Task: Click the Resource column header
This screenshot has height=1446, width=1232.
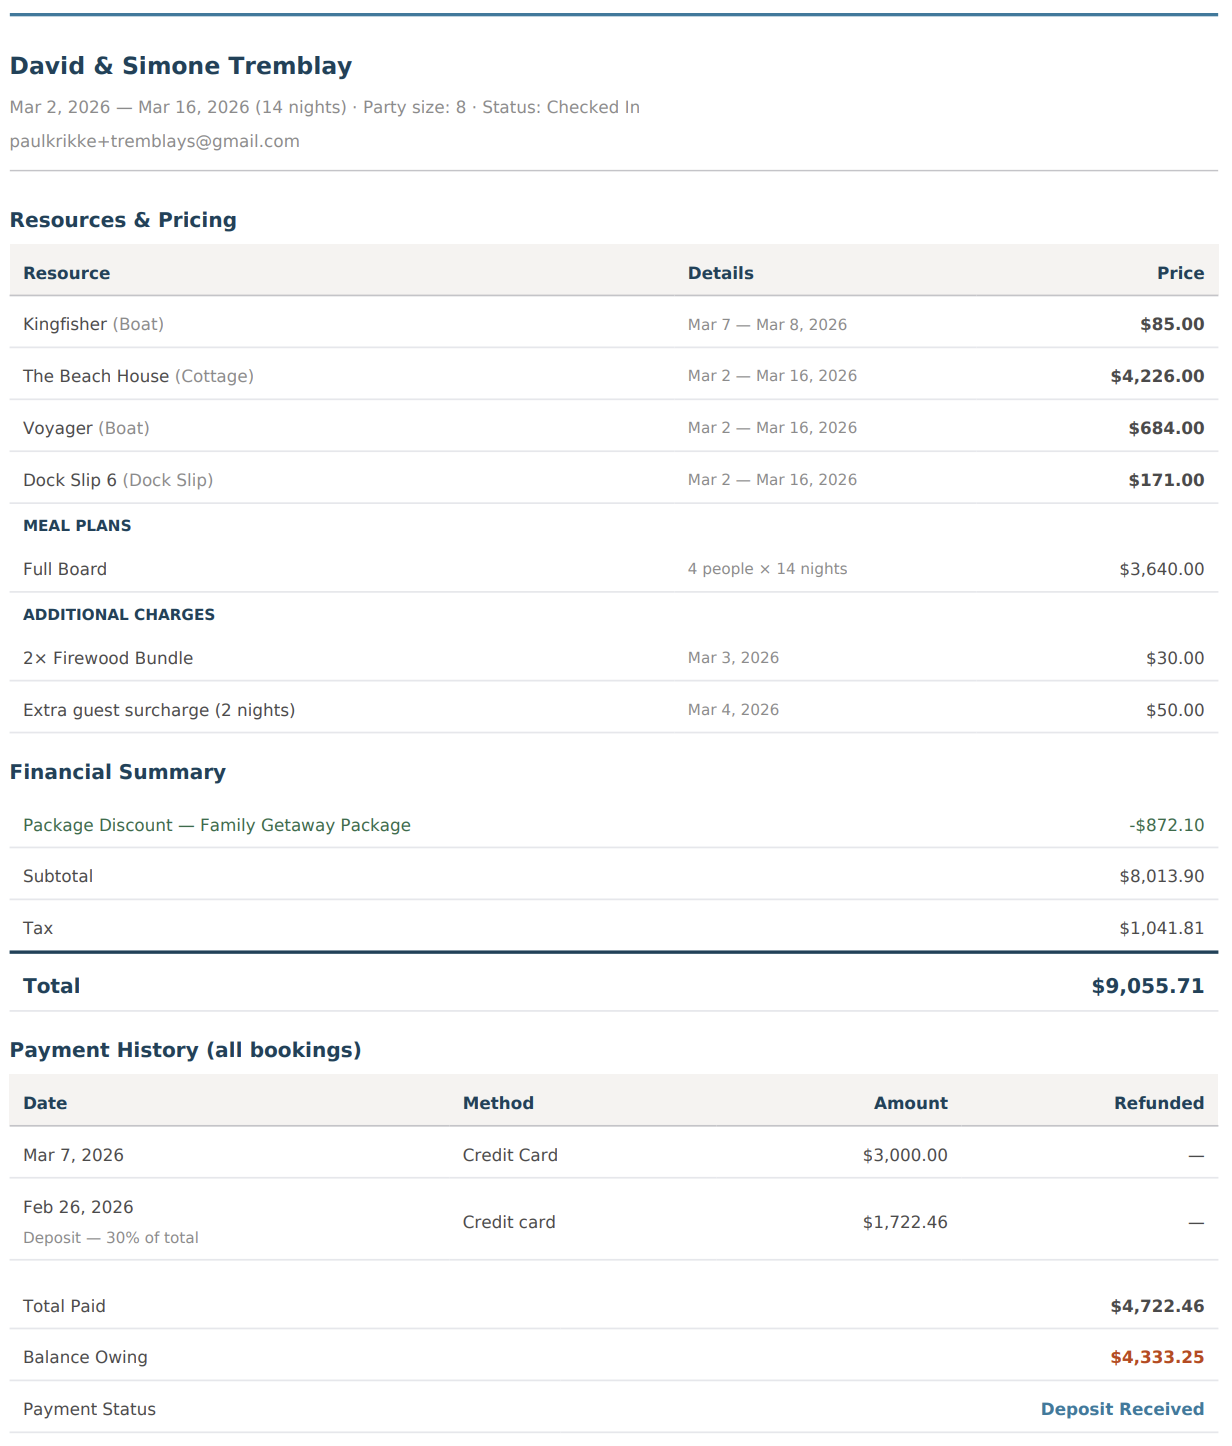Action: pos(67,272)
